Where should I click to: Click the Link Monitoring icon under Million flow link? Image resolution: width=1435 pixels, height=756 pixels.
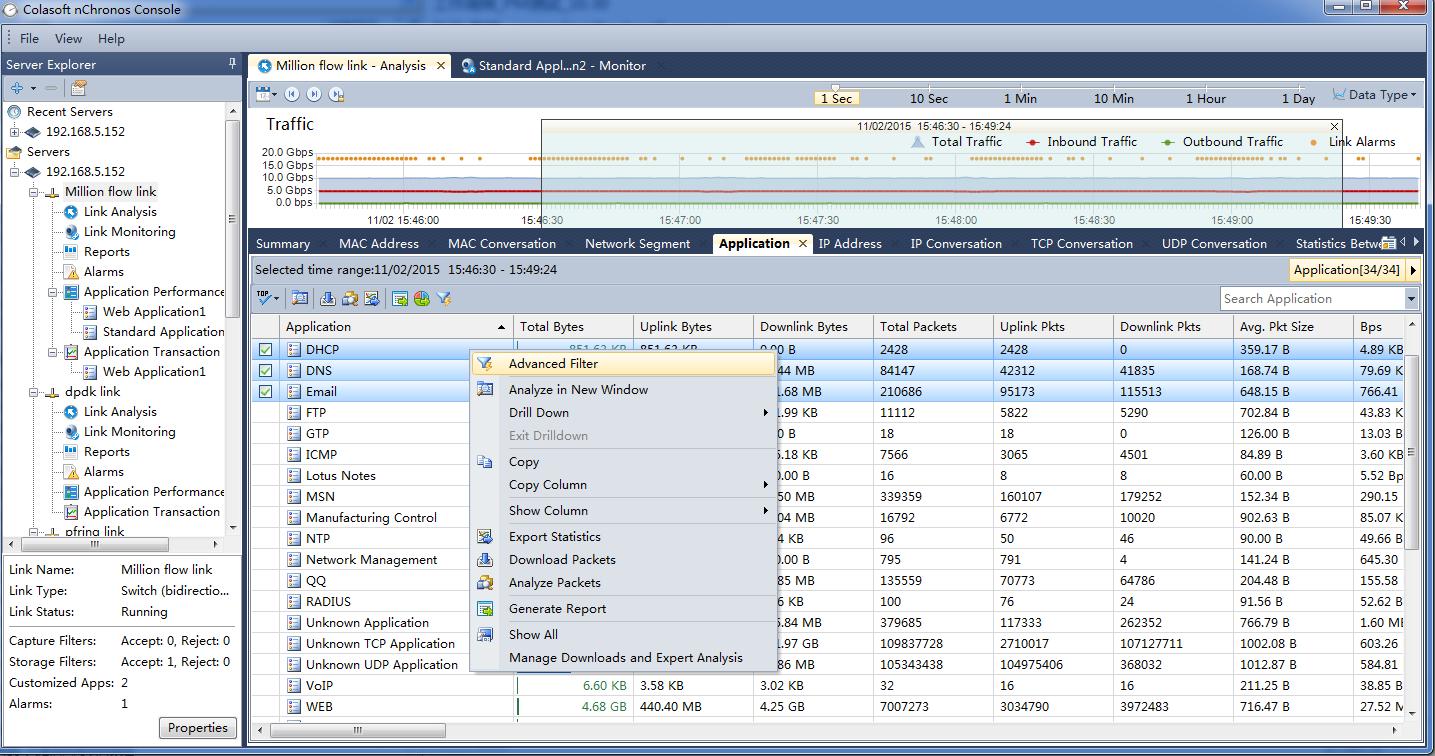click(x=71, y=232)
